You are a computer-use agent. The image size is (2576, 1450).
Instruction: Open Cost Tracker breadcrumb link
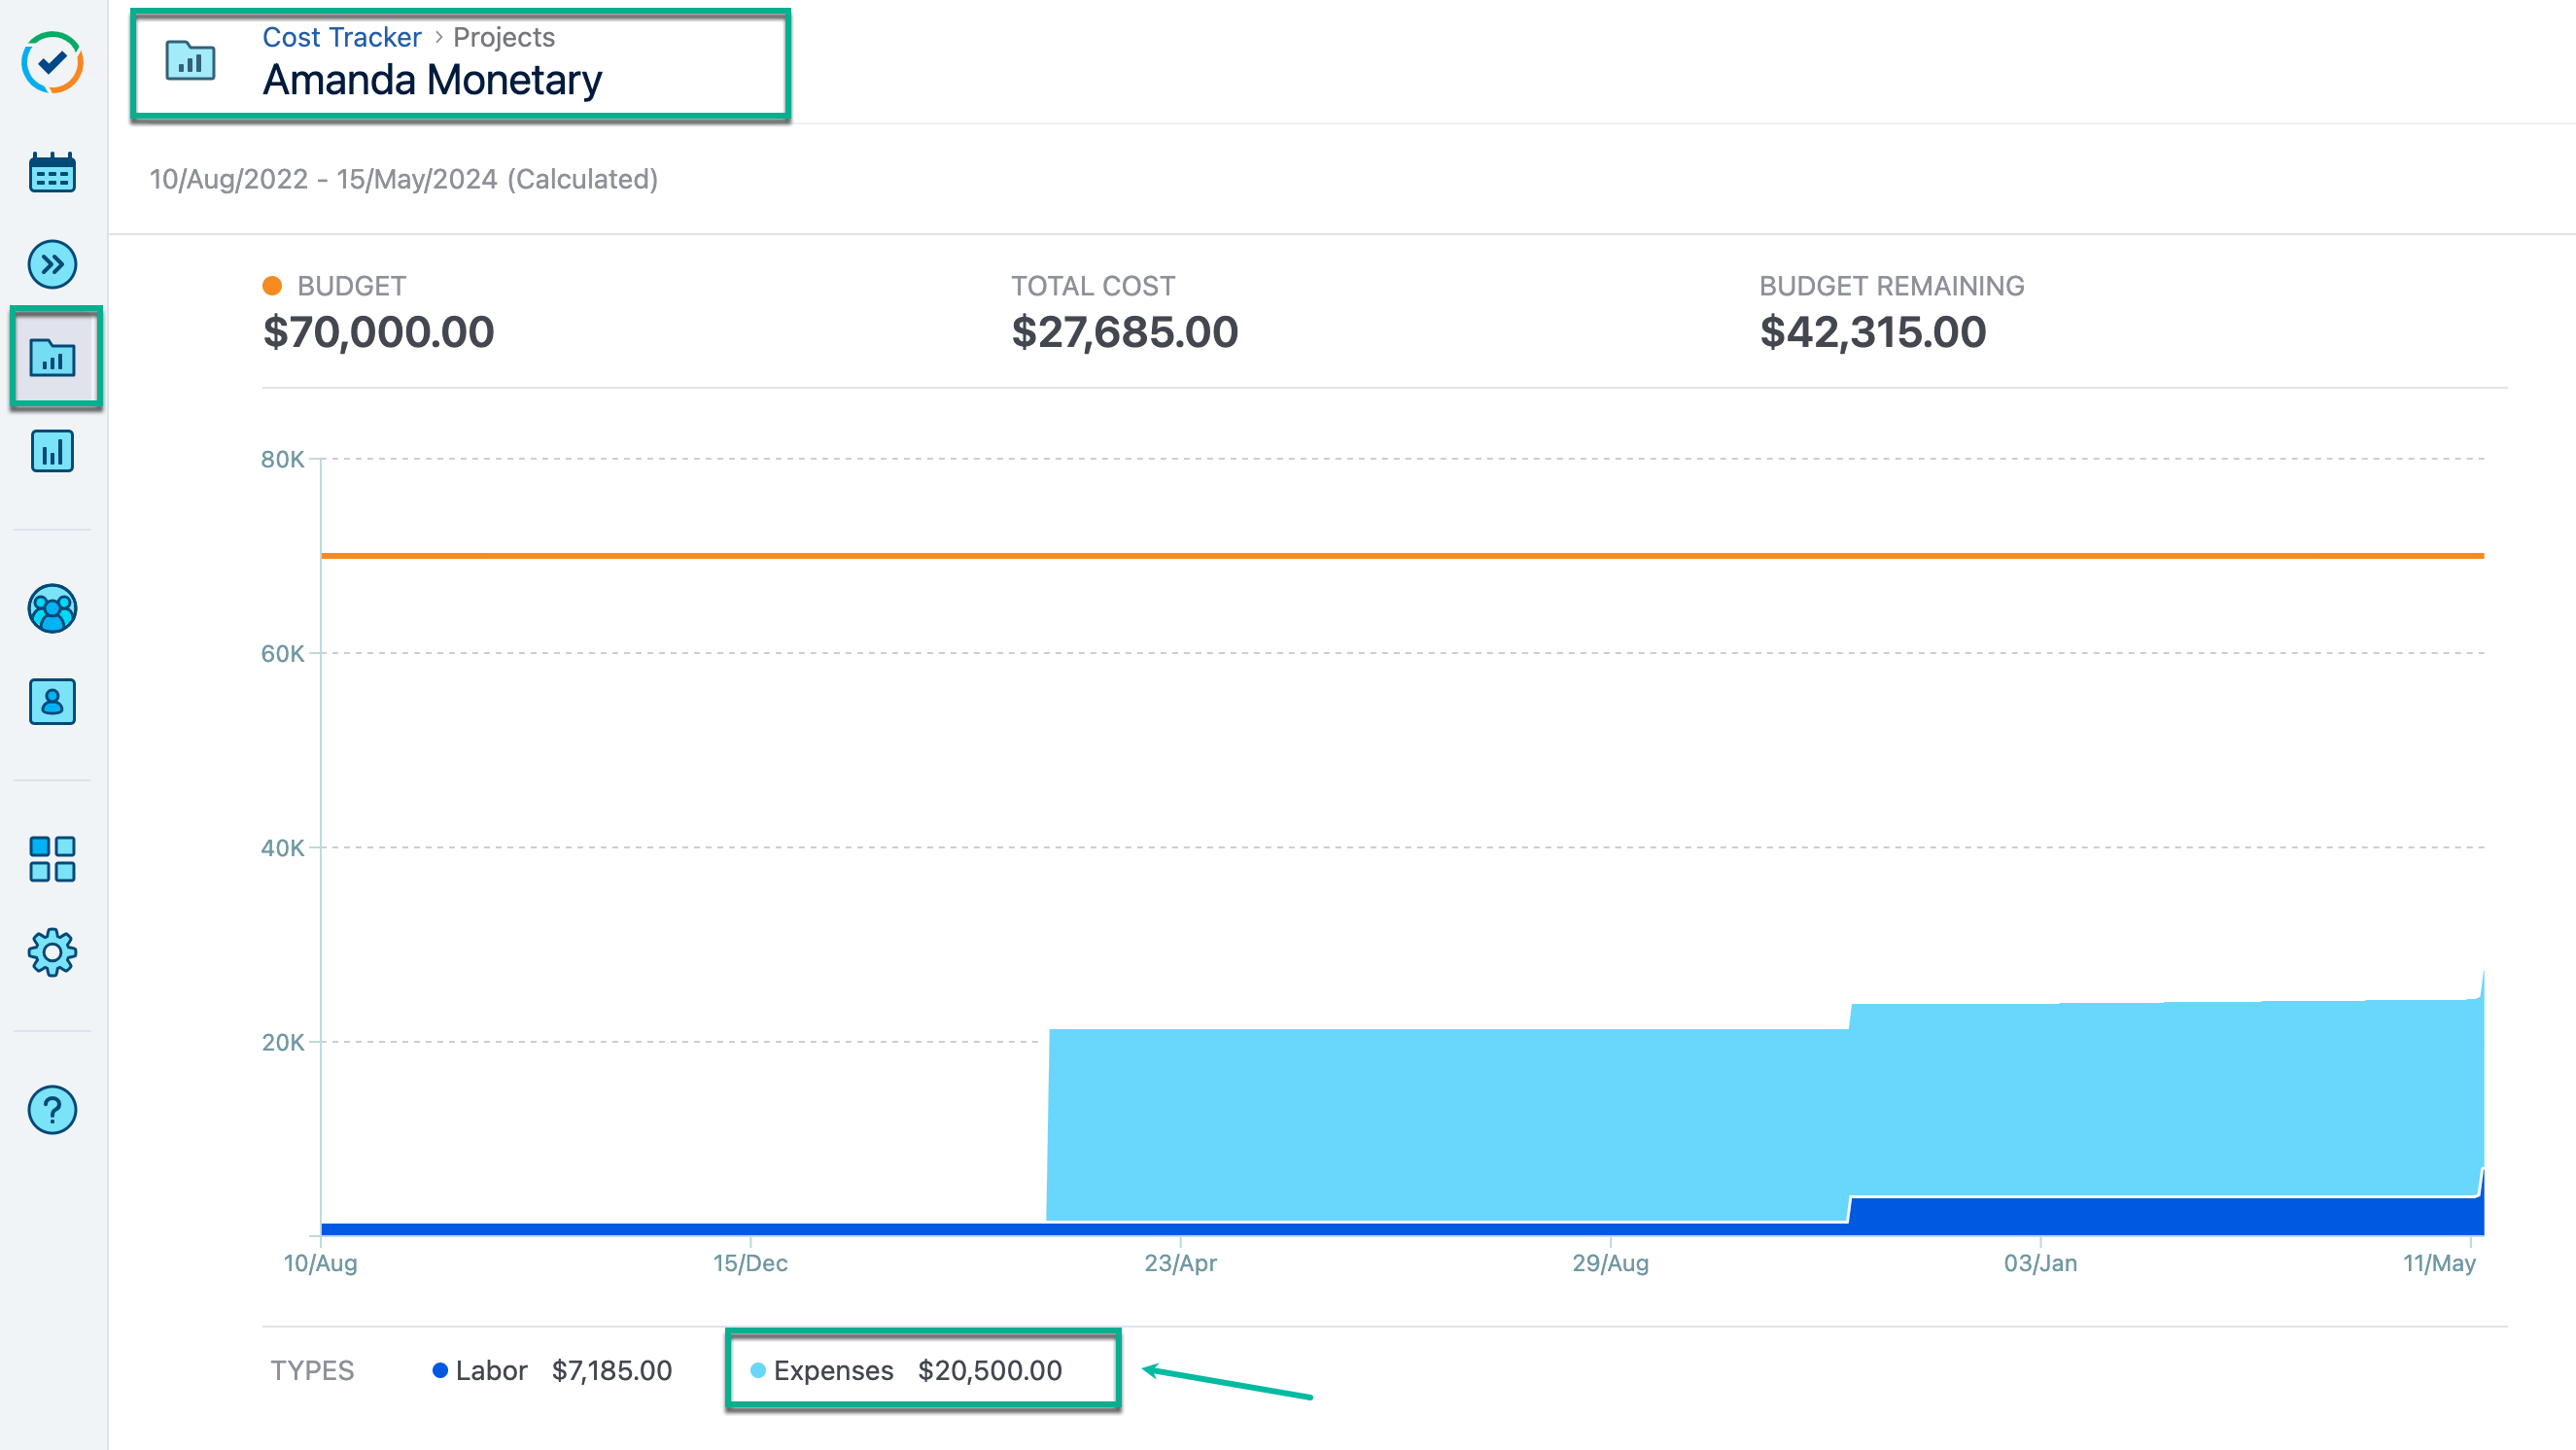click(x=340, y=36)
